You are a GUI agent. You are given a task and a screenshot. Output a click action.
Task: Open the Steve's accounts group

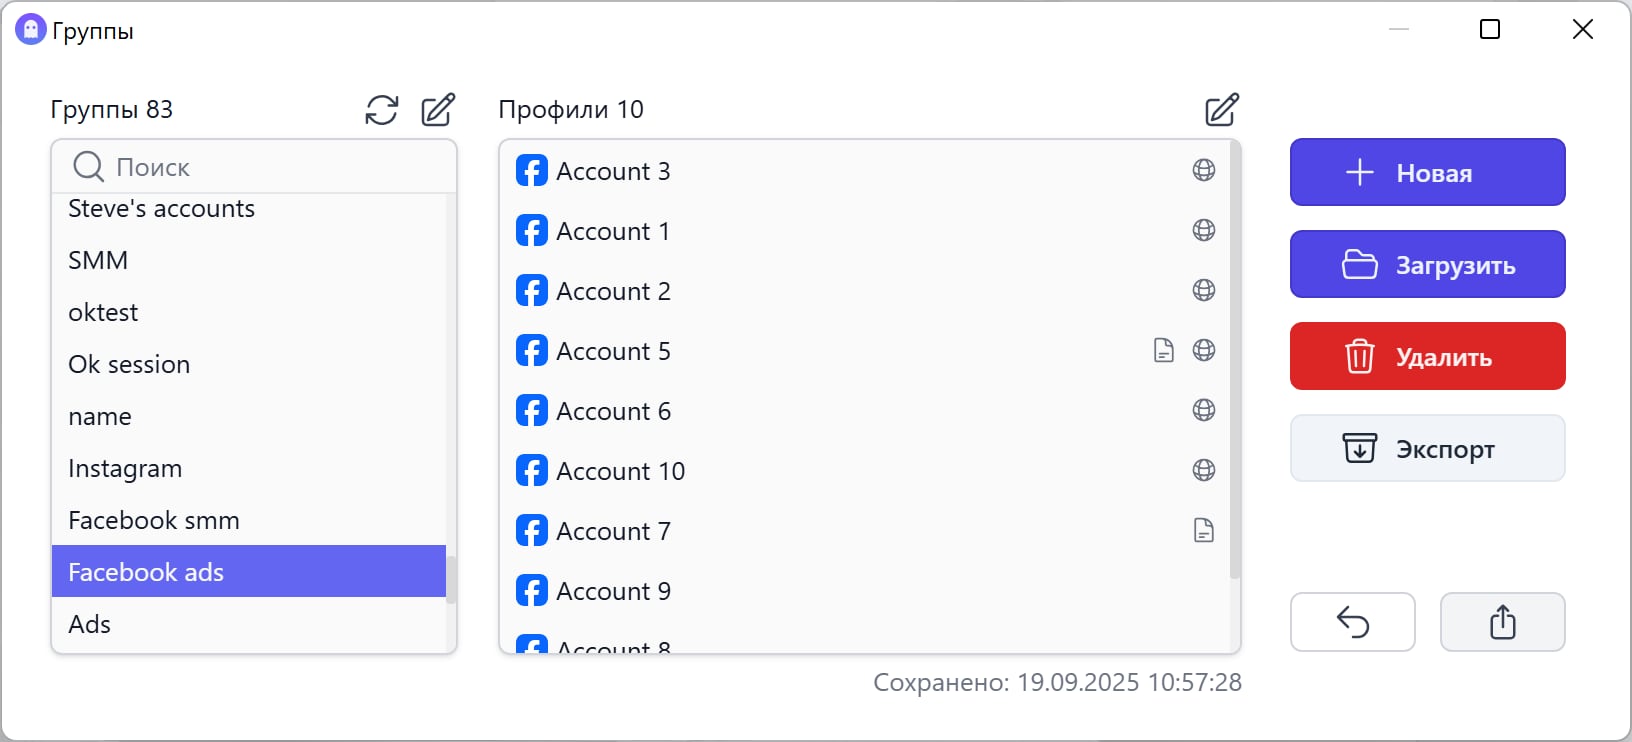161,209
